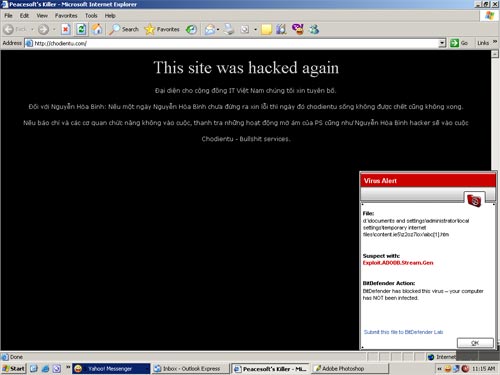
Task: Open the Back history dropdown arrow
Action: 33,30
